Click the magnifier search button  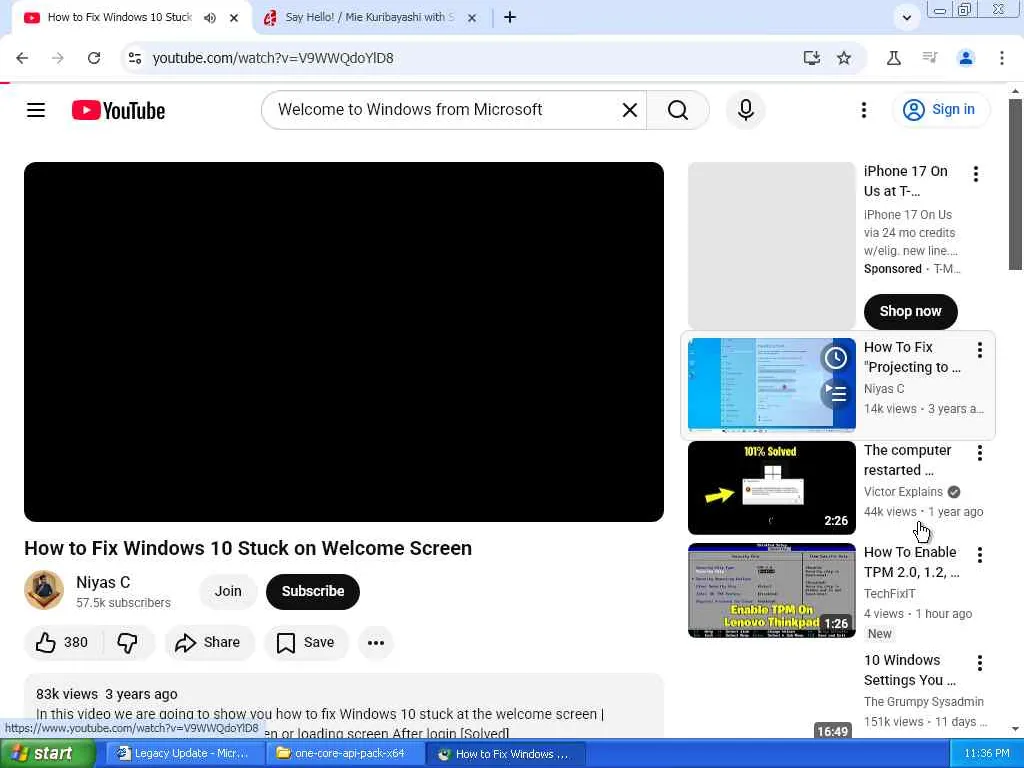point(678,110)
